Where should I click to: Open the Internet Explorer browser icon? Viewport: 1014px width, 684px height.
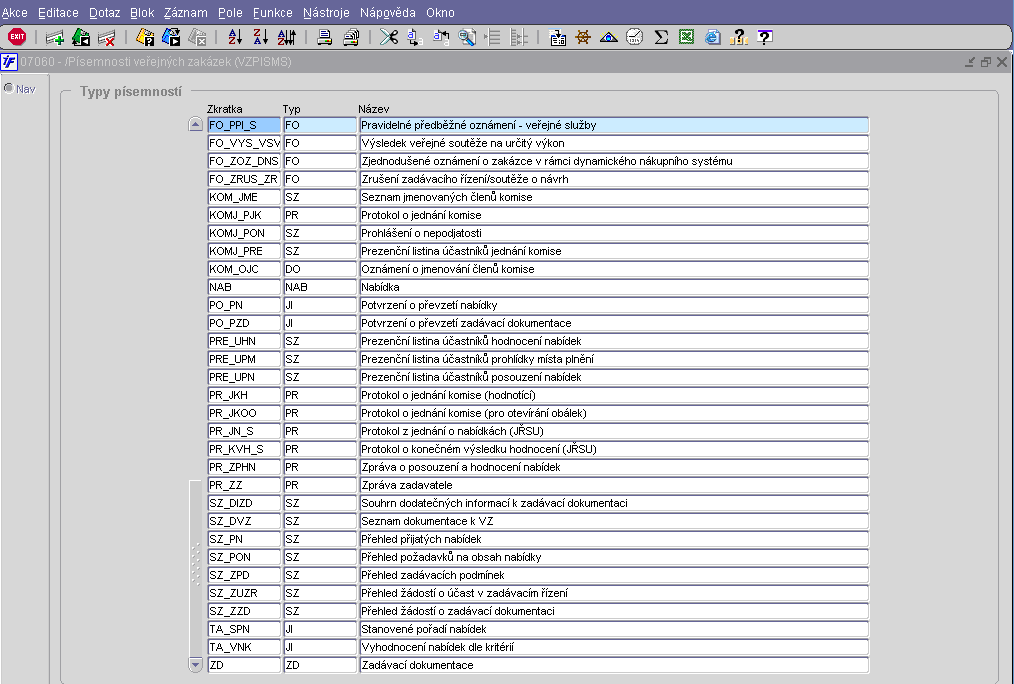click(x=712, y=37)
